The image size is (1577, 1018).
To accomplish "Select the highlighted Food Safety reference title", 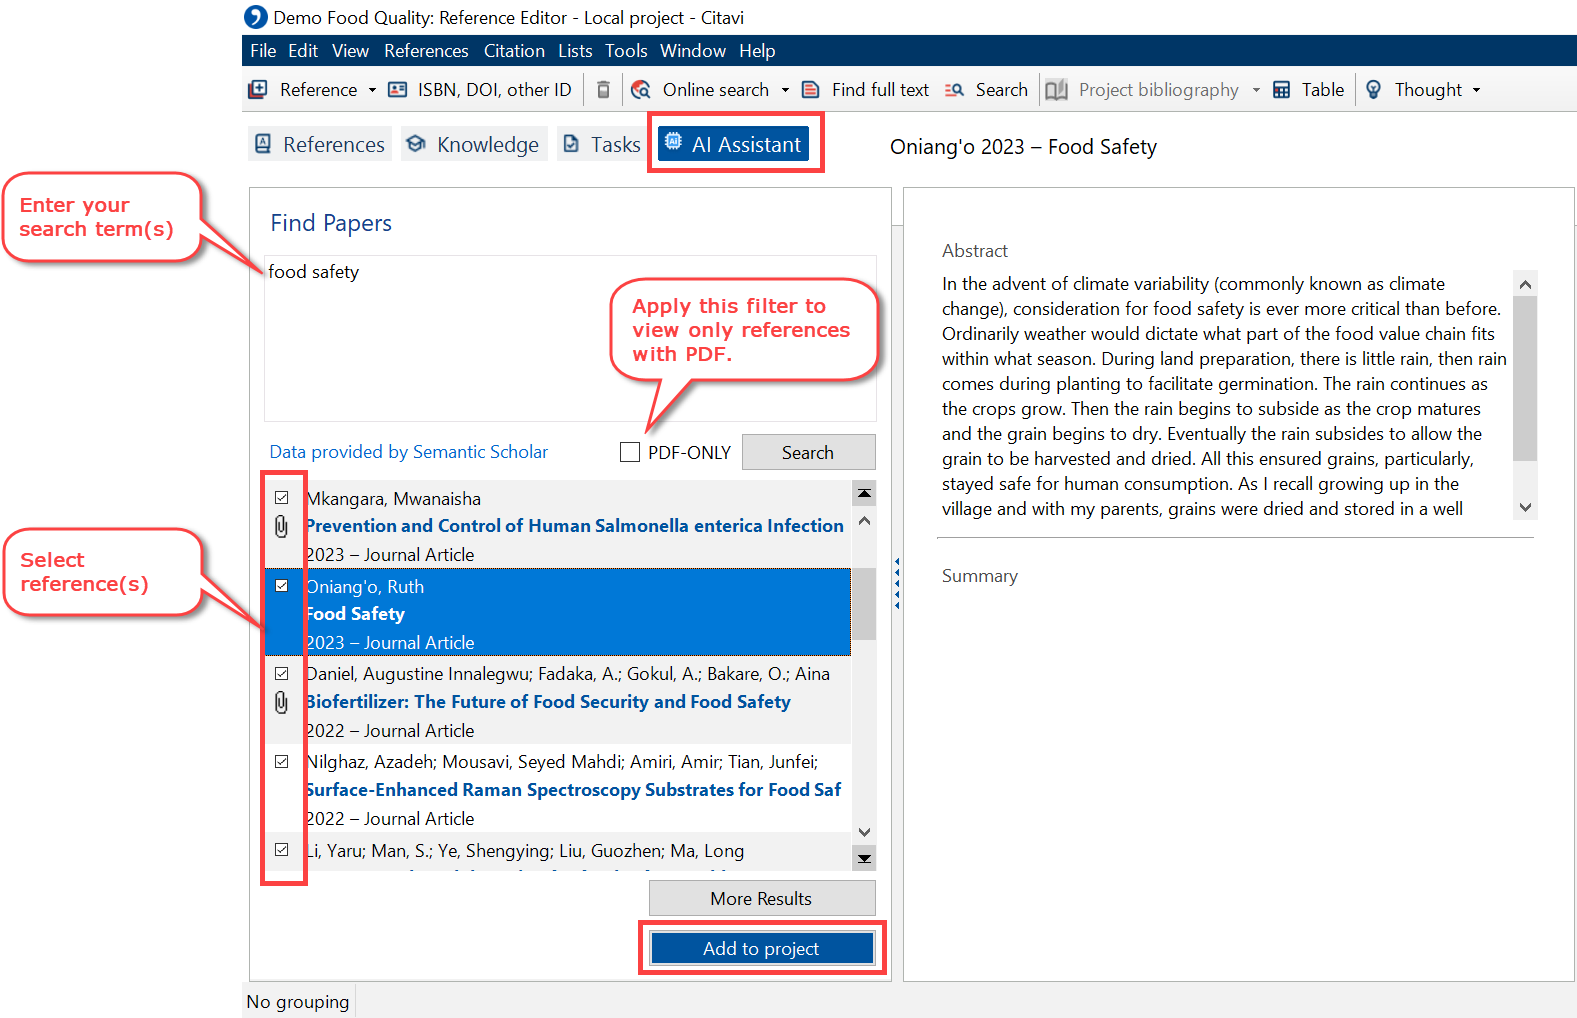I will point(356,614).
